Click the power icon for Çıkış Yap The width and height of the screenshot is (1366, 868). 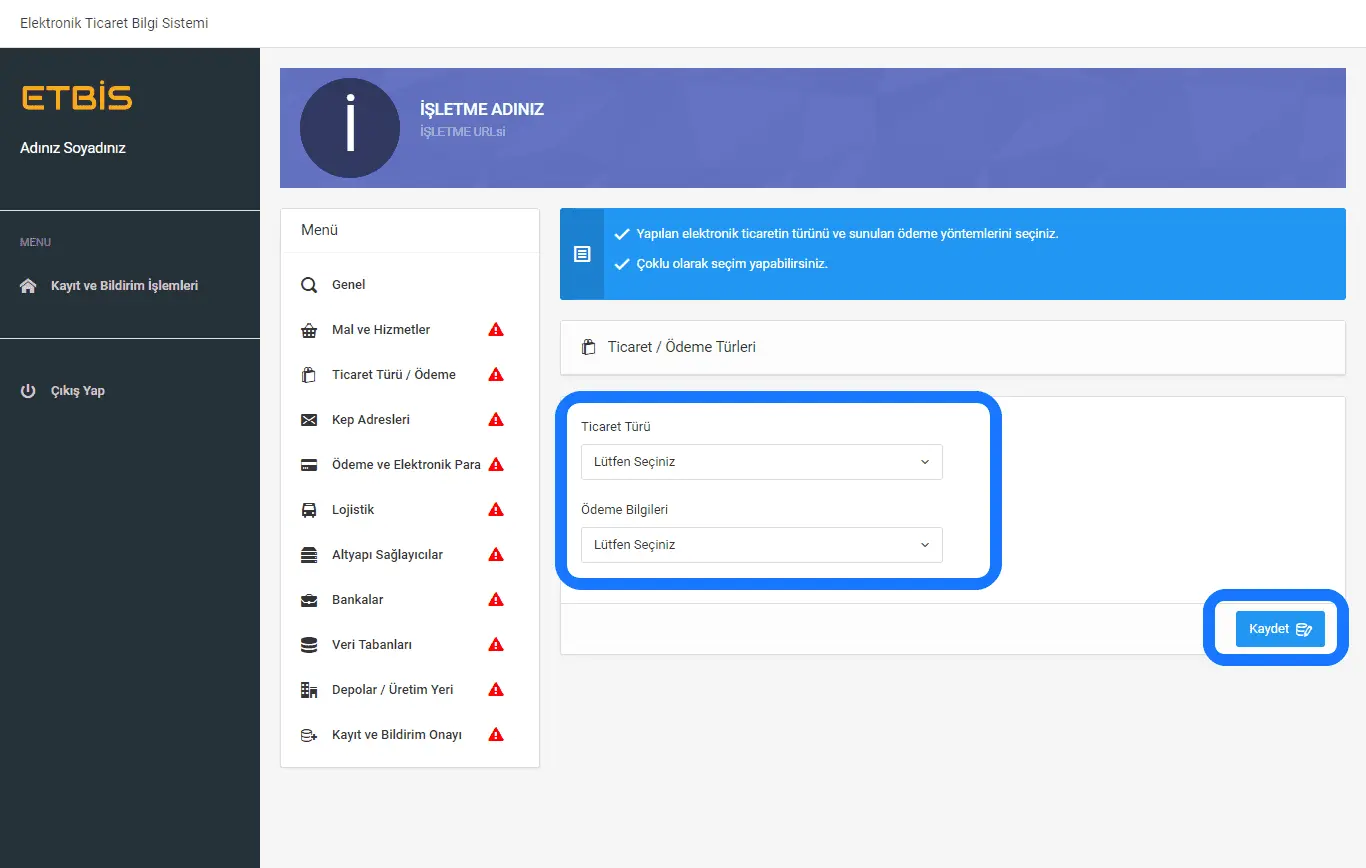(28, 391)
